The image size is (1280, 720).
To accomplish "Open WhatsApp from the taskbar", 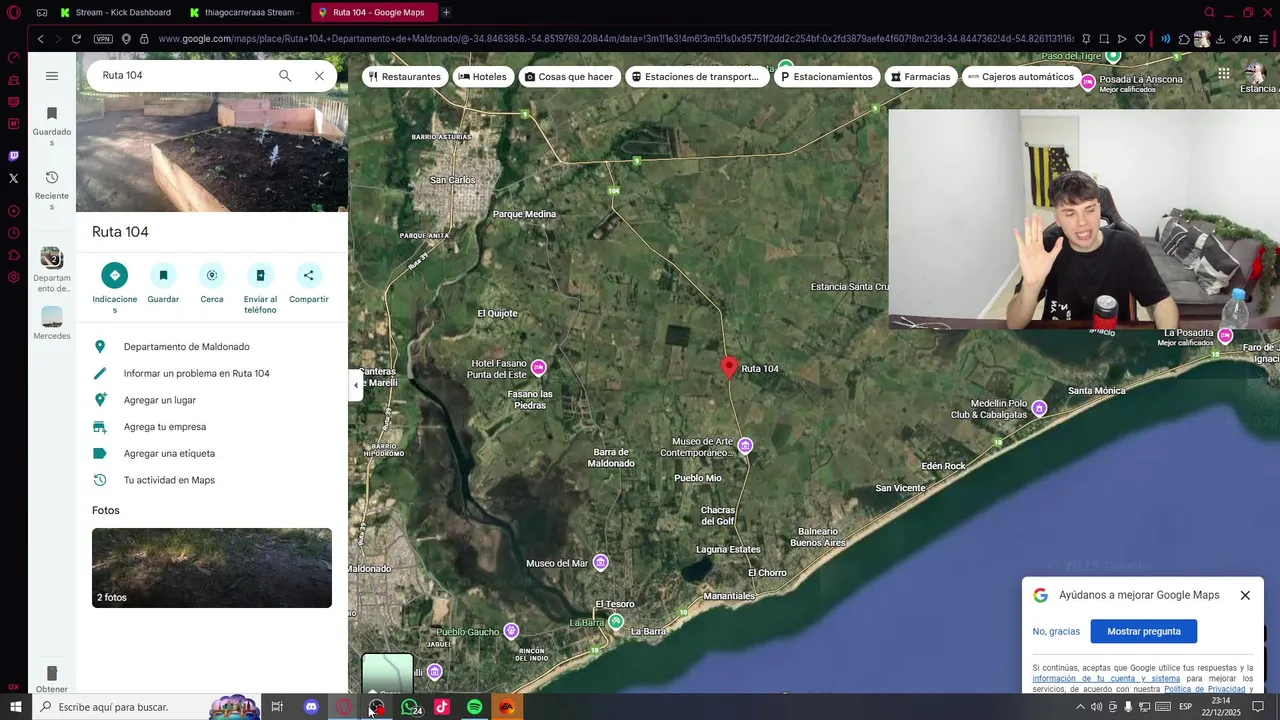I will (x=409, y=707).
